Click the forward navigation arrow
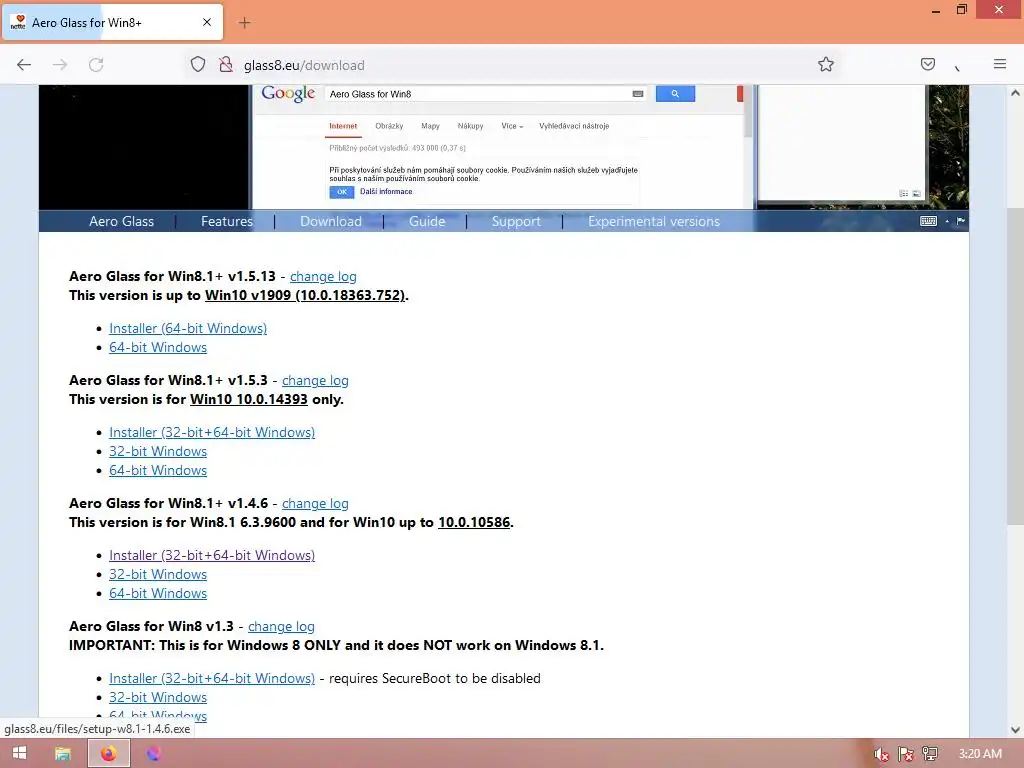Viewport: 1024px width, 768px height. [x=60, y=65]
